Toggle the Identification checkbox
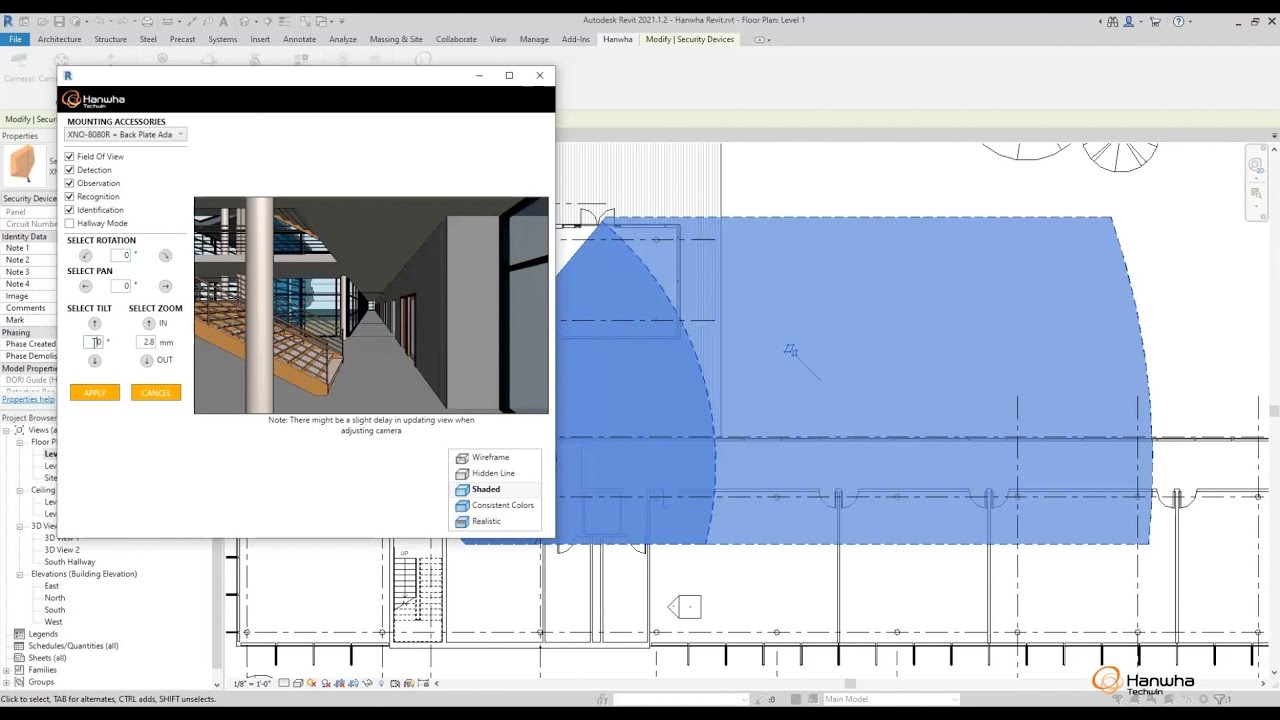This screenshot has height=720, width=1280. pyautogui.click(x=70, y=210)
